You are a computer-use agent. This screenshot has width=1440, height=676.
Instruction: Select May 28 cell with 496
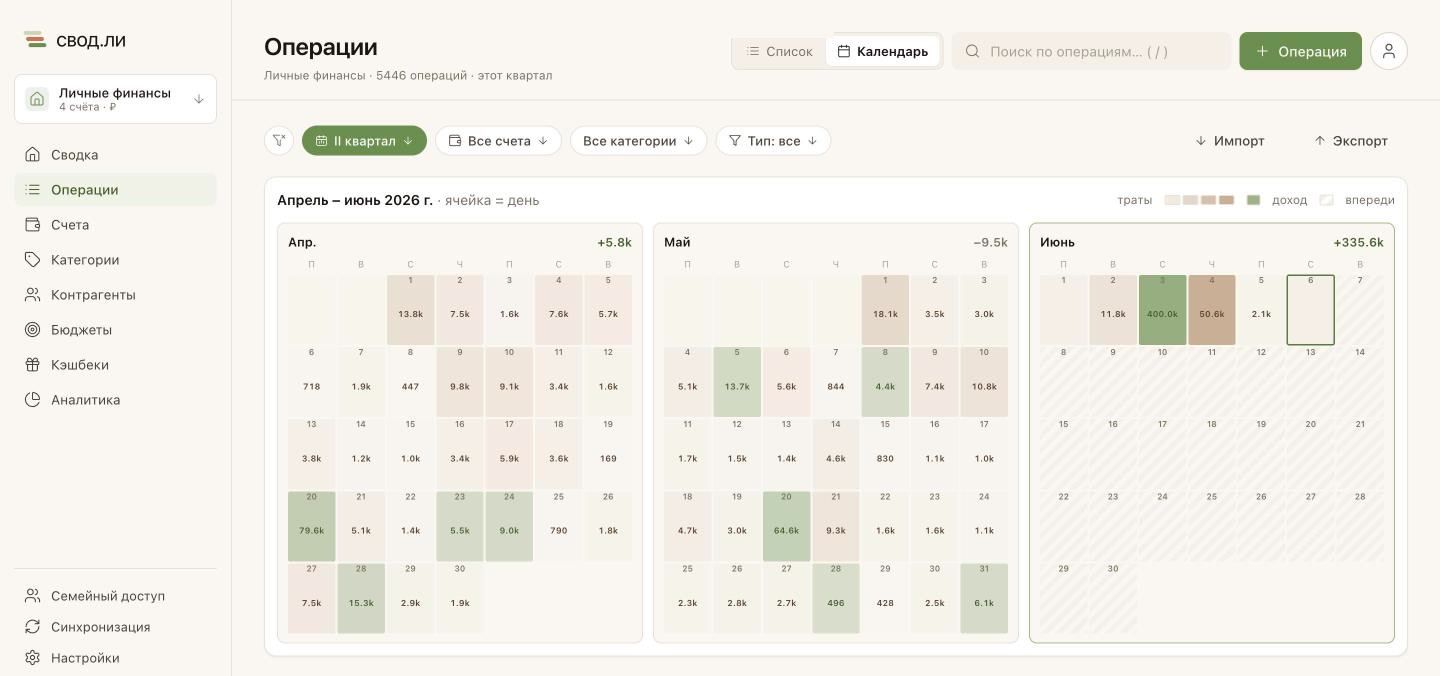[x=835, y=598]
